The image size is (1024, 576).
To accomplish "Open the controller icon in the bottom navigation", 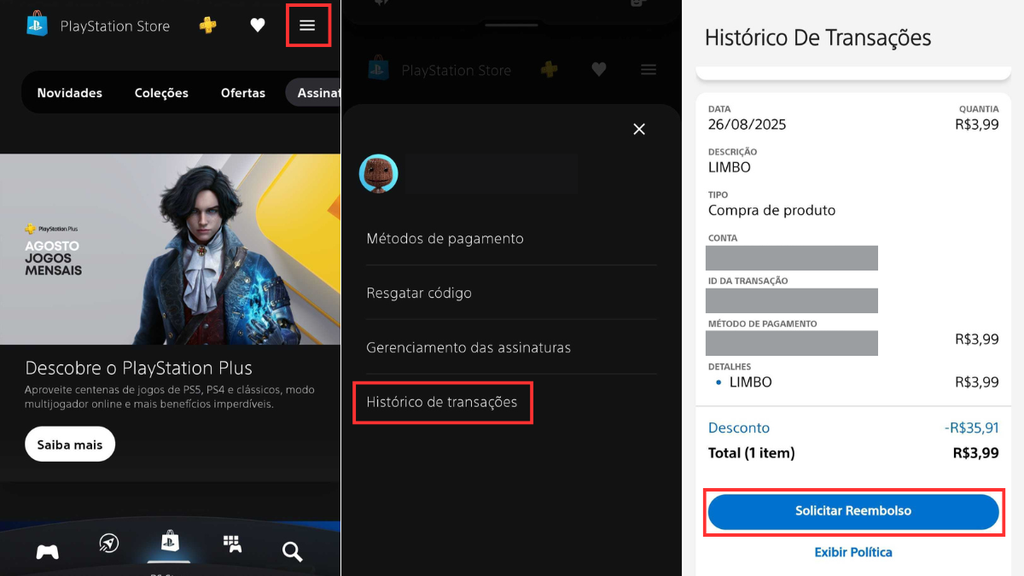I will coord(47,551).
